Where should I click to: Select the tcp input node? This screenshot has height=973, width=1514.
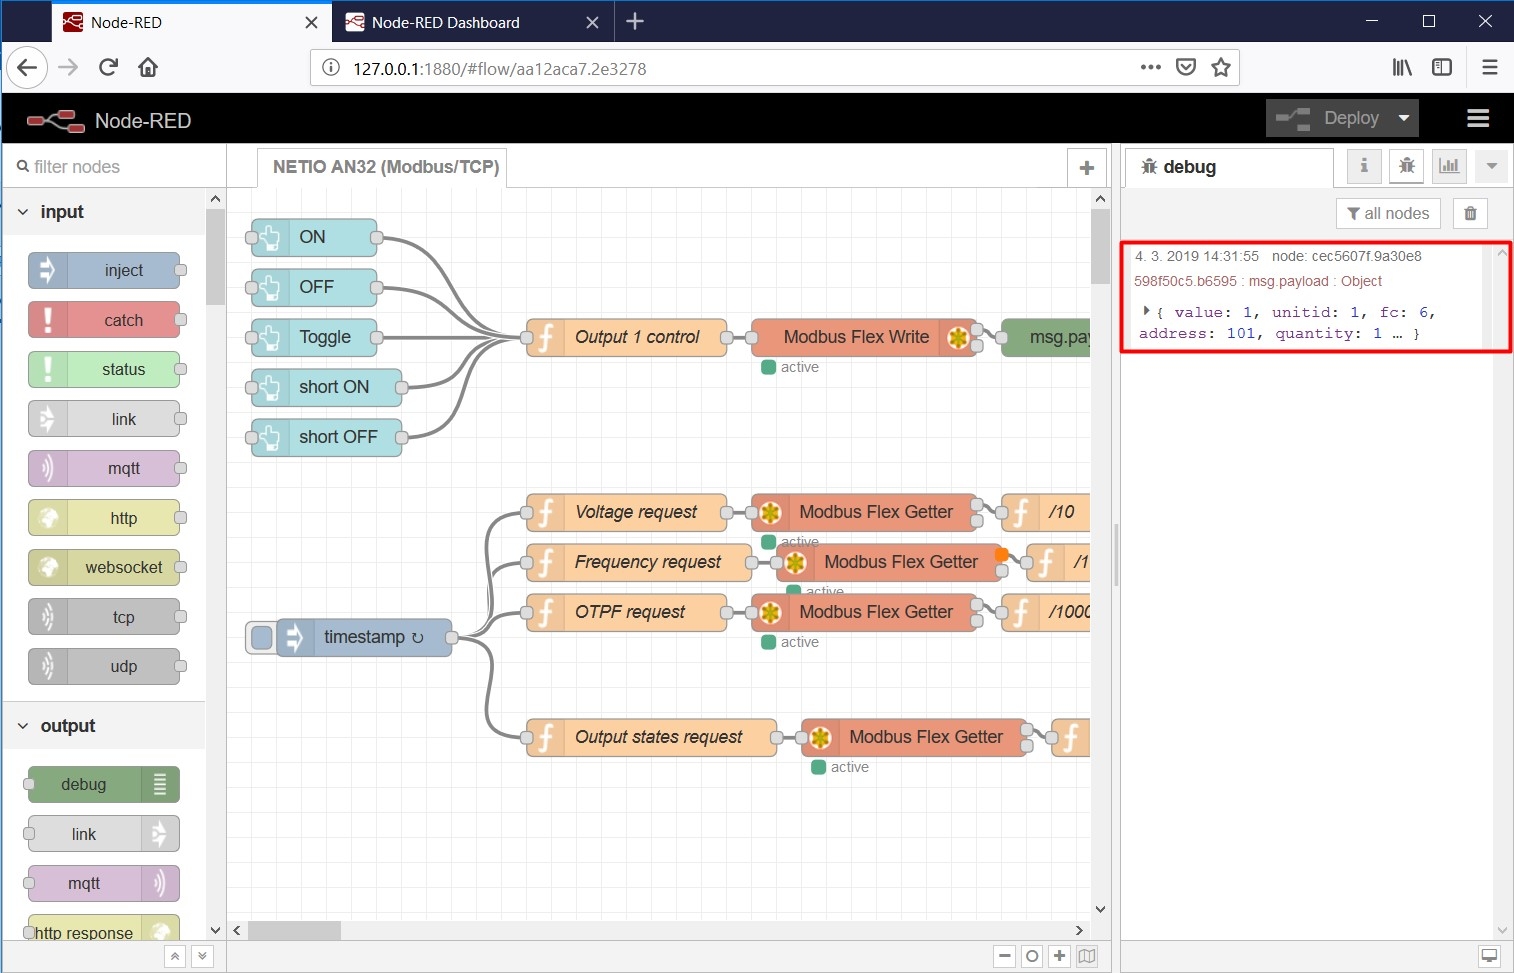point(105,617)
